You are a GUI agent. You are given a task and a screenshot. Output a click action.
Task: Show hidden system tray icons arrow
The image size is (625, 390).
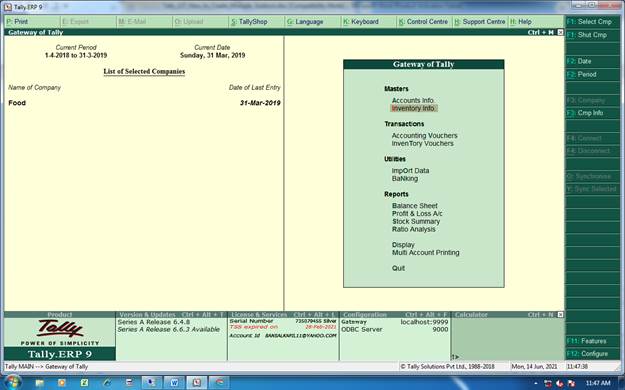click(535, 383)
